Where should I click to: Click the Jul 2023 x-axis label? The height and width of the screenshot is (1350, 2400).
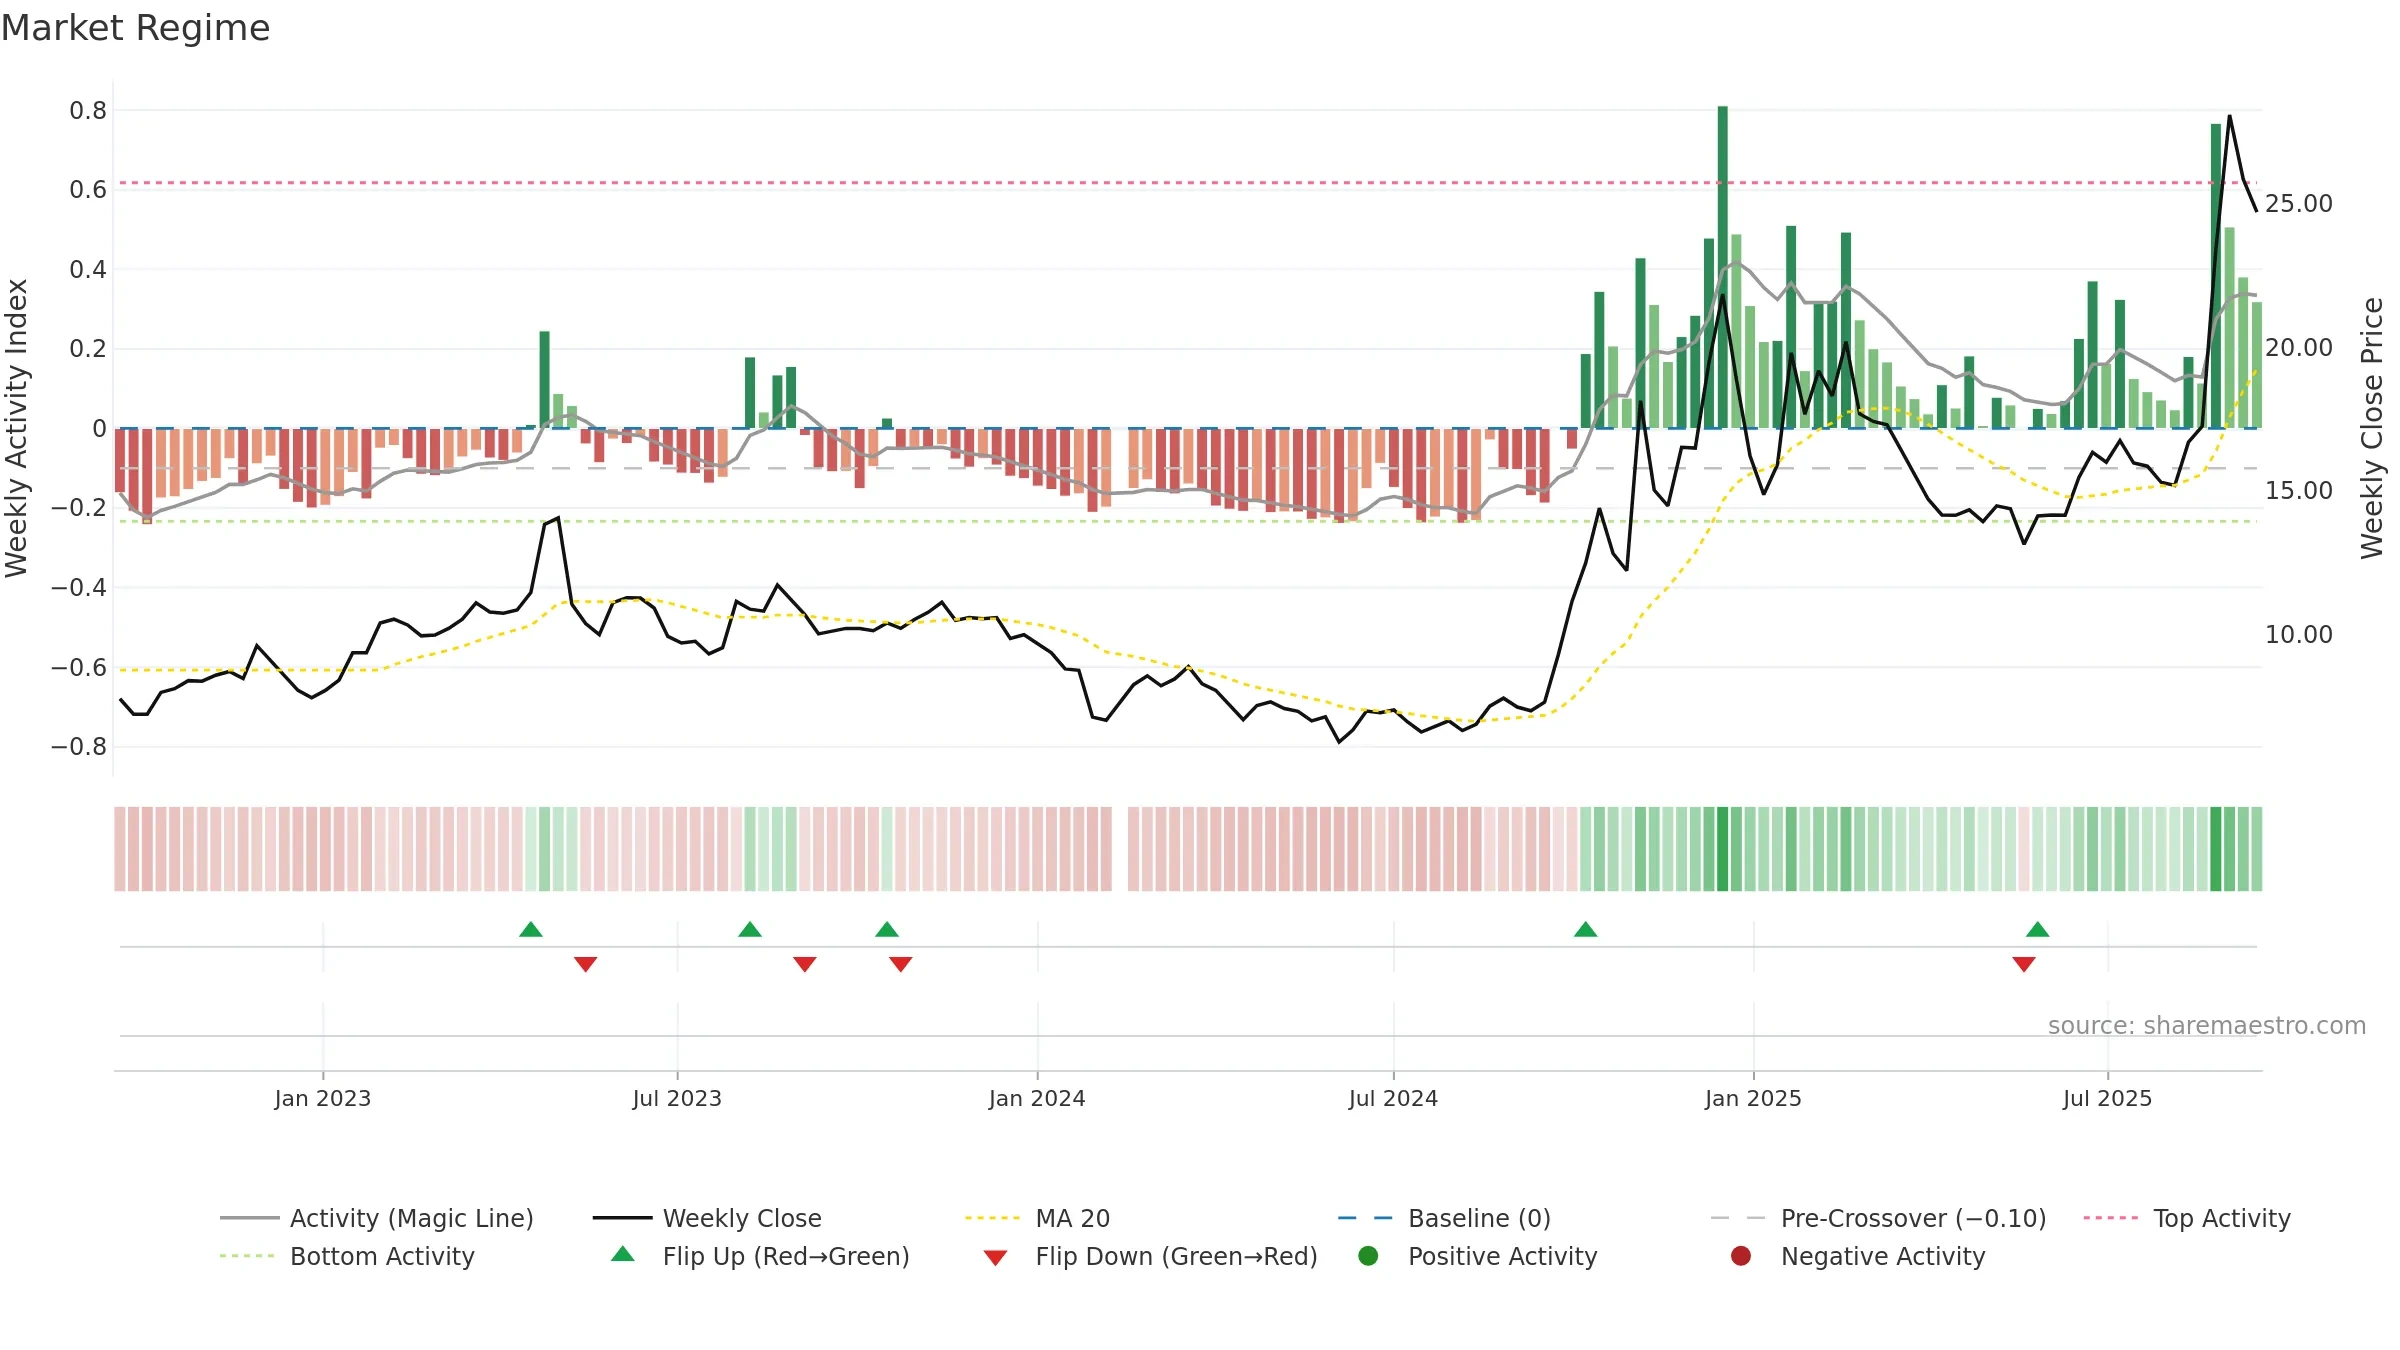(677, 1098)
